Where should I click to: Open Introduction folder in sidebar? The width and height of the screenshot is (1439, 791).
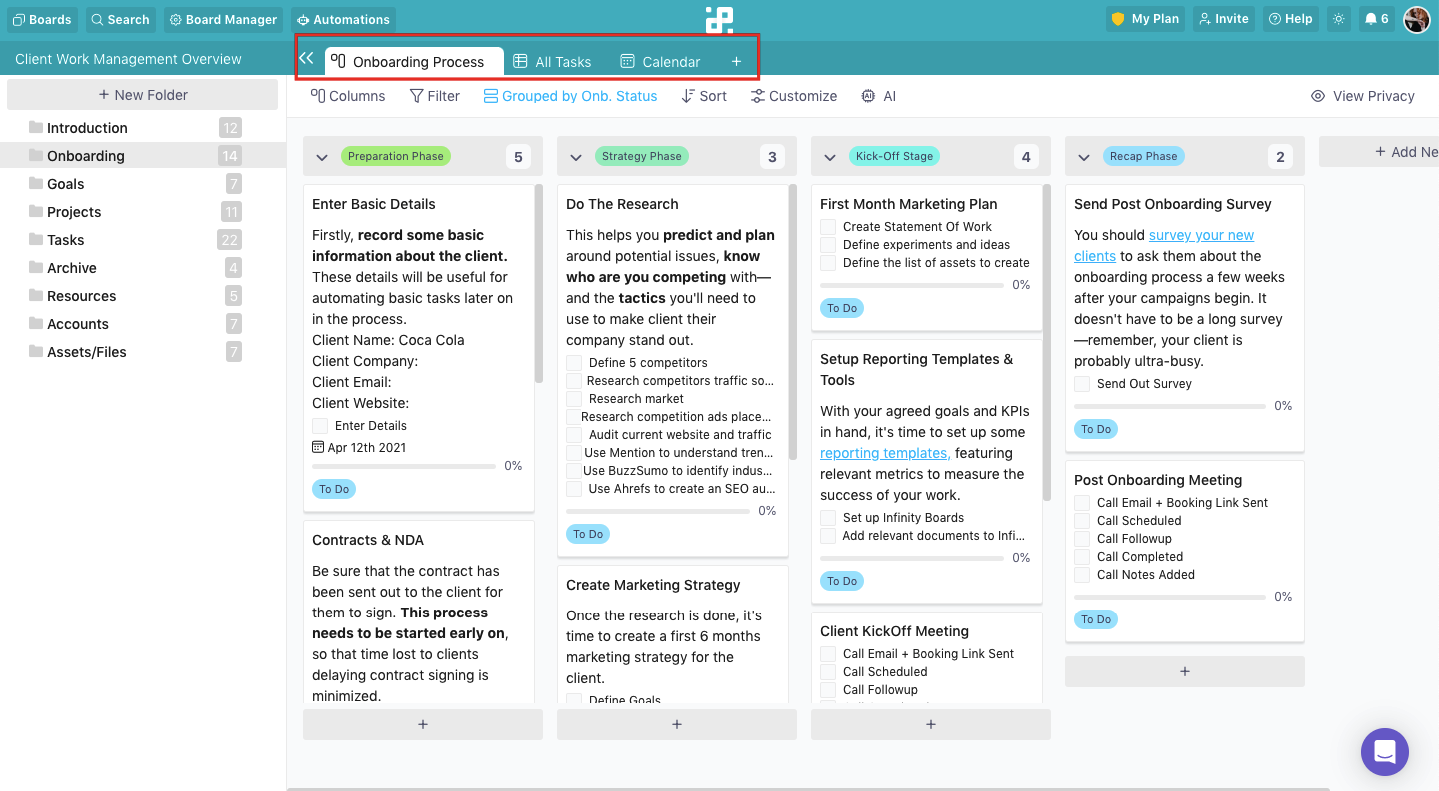point(143,128)
